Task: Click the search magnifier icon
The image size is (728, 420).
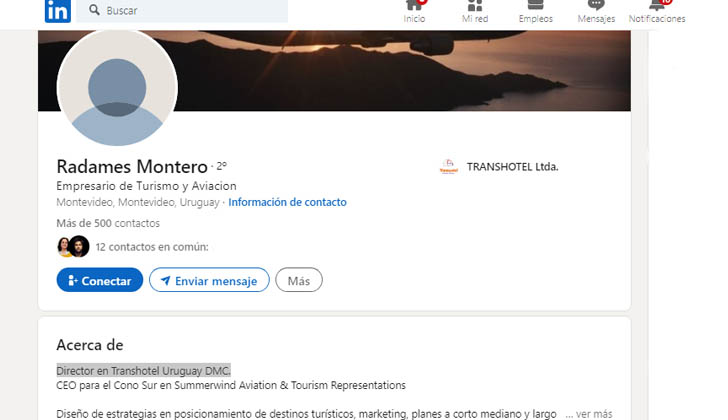Action: pyautogui.click(x=94, y=10)
